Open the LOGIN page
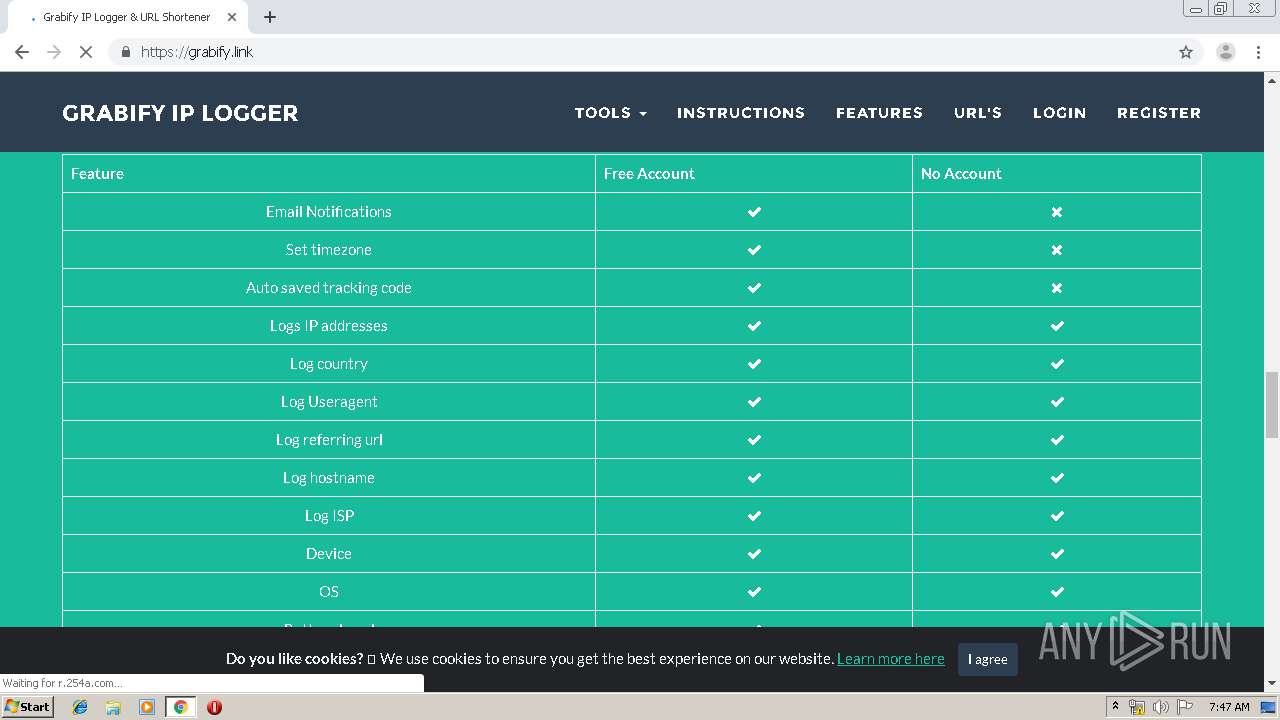1280x720 pixels. (x=1059, y=113)
